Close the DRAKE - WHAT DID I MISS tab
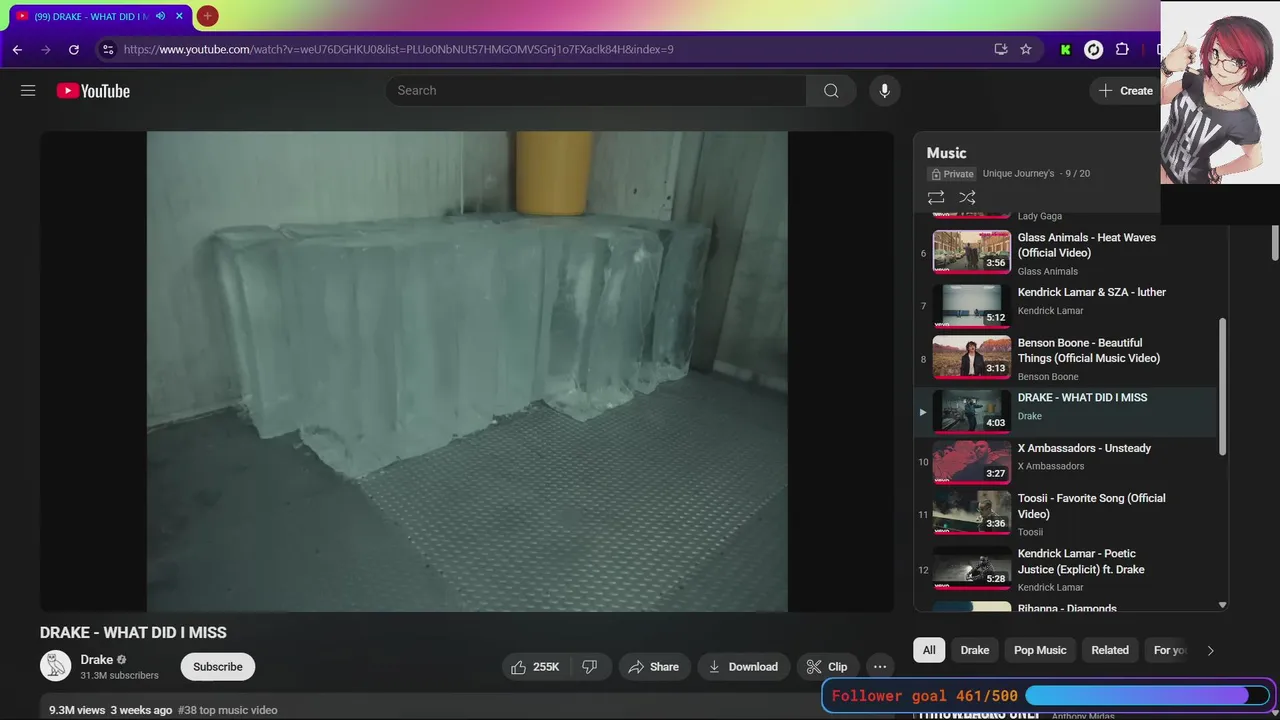The image size is (1280, 720). (x=177, y=16)
